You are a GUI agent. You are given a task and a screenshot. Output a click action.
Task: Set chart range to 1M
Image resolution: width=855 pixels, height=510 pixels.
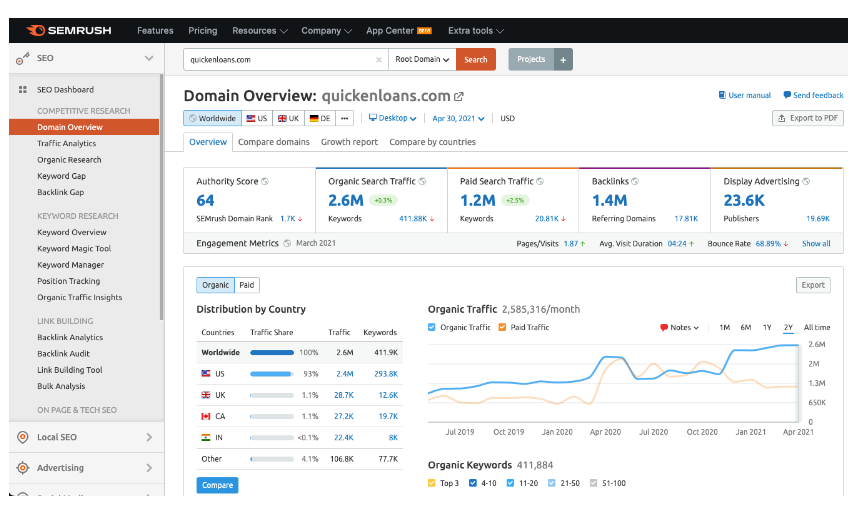pyautogui.click(x=724, y=327)
